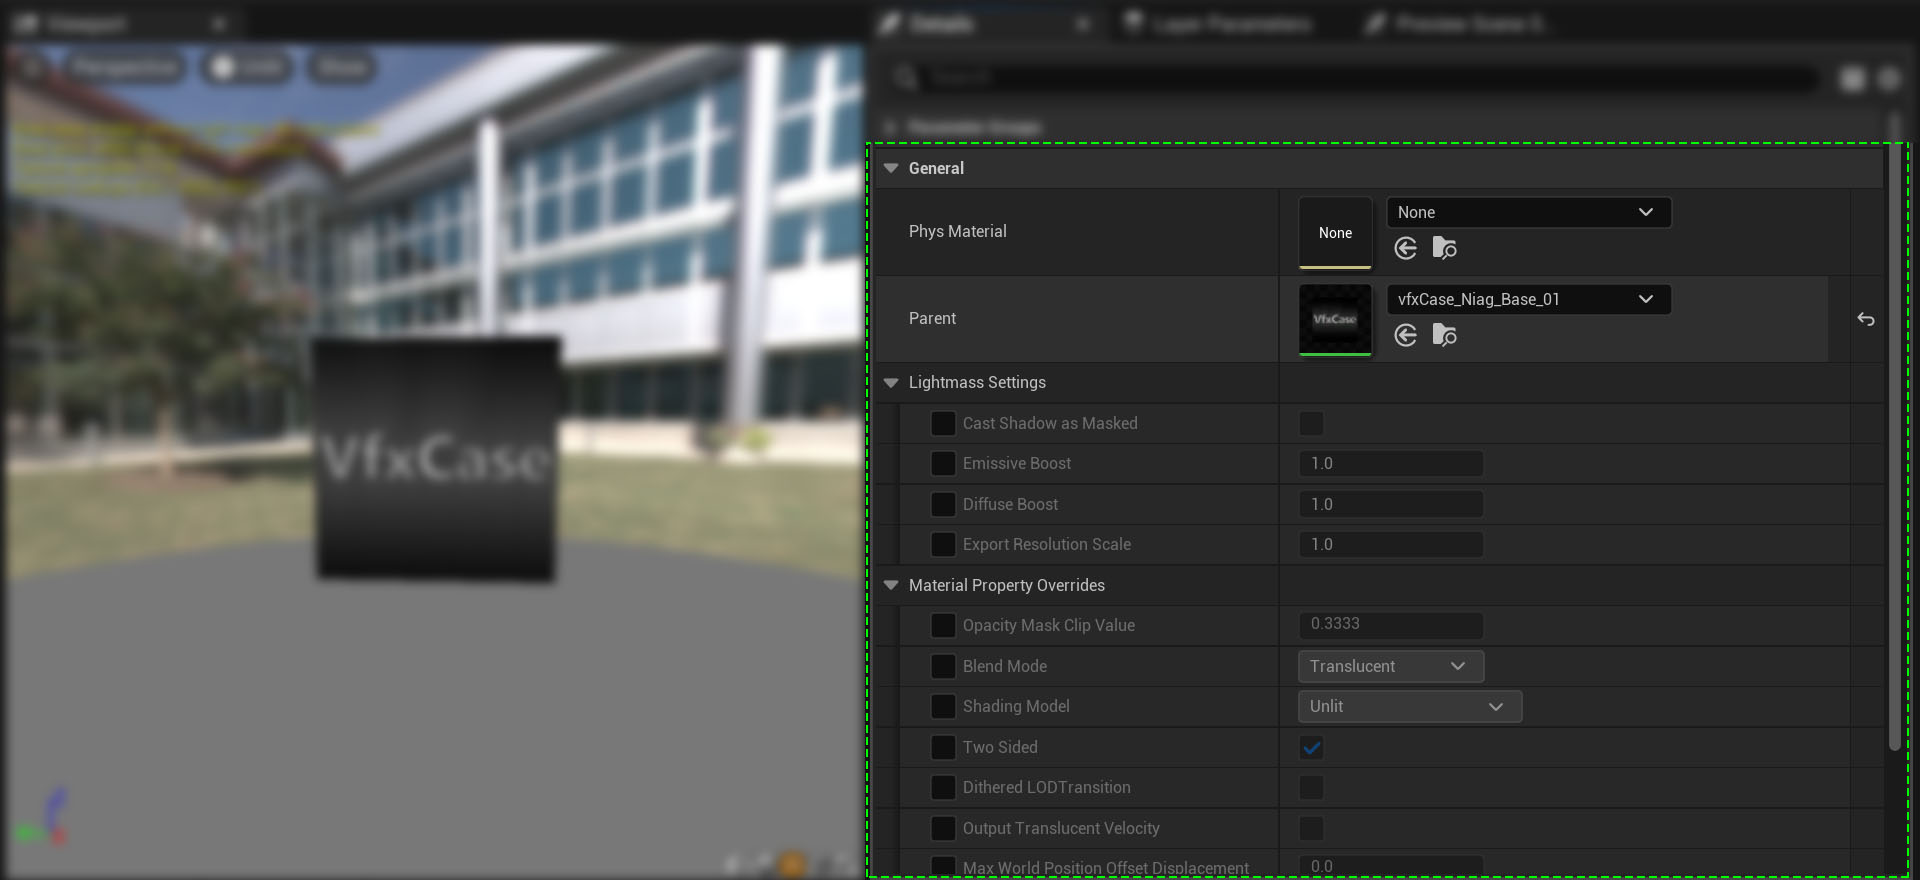Enable the Export Resolution Scale override checkbox
Image resolution: width=1920 pixels, height=880 pixels.
pos(943,544)
